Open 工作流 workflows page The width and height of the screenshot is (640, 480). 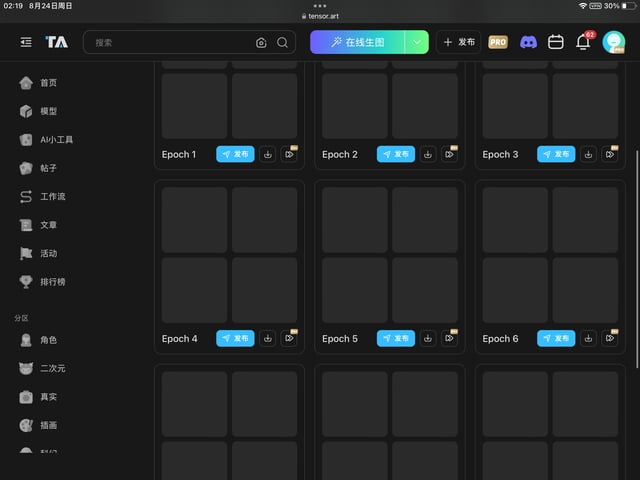click(43, 196)
